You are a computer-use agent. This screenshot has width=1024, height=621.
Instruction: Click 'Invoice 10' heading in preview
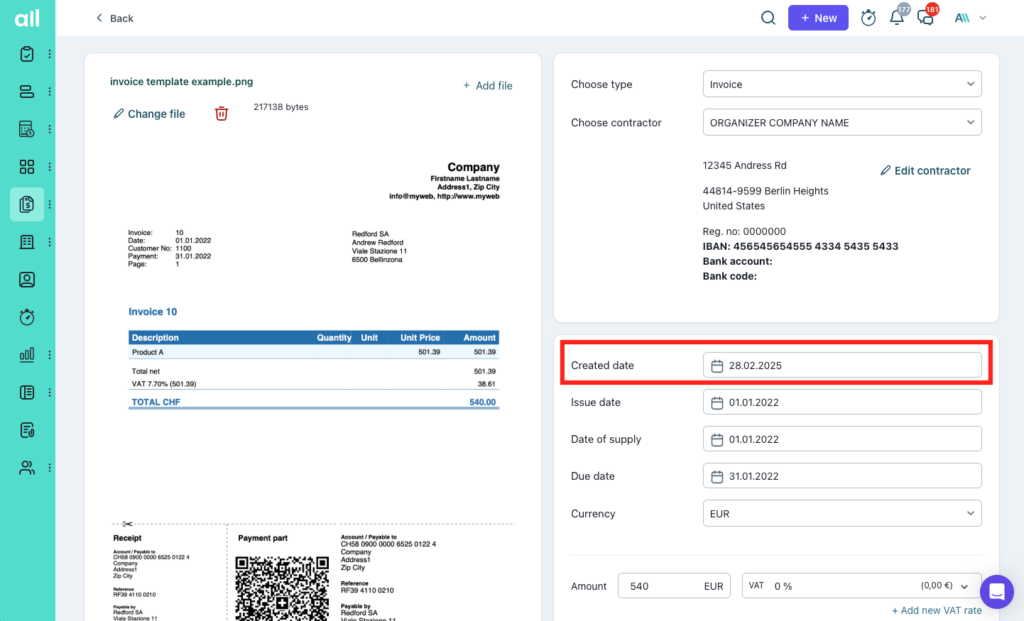152,311
